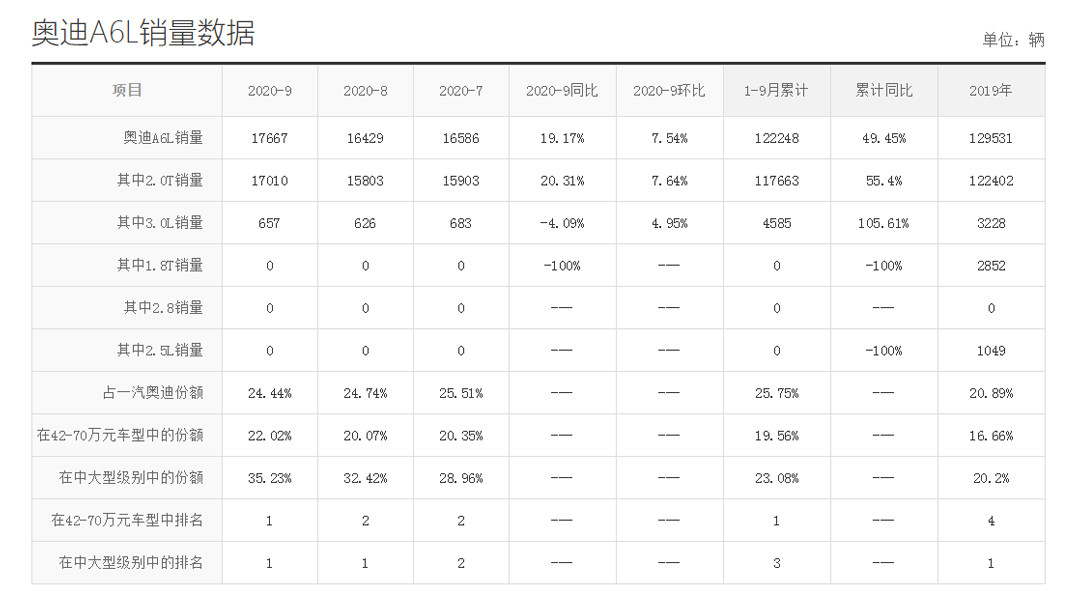This screenshot has width=1080, height=600.
Task: Click the 占一汽奥迪份额 row label
Action: coord(152,393)
